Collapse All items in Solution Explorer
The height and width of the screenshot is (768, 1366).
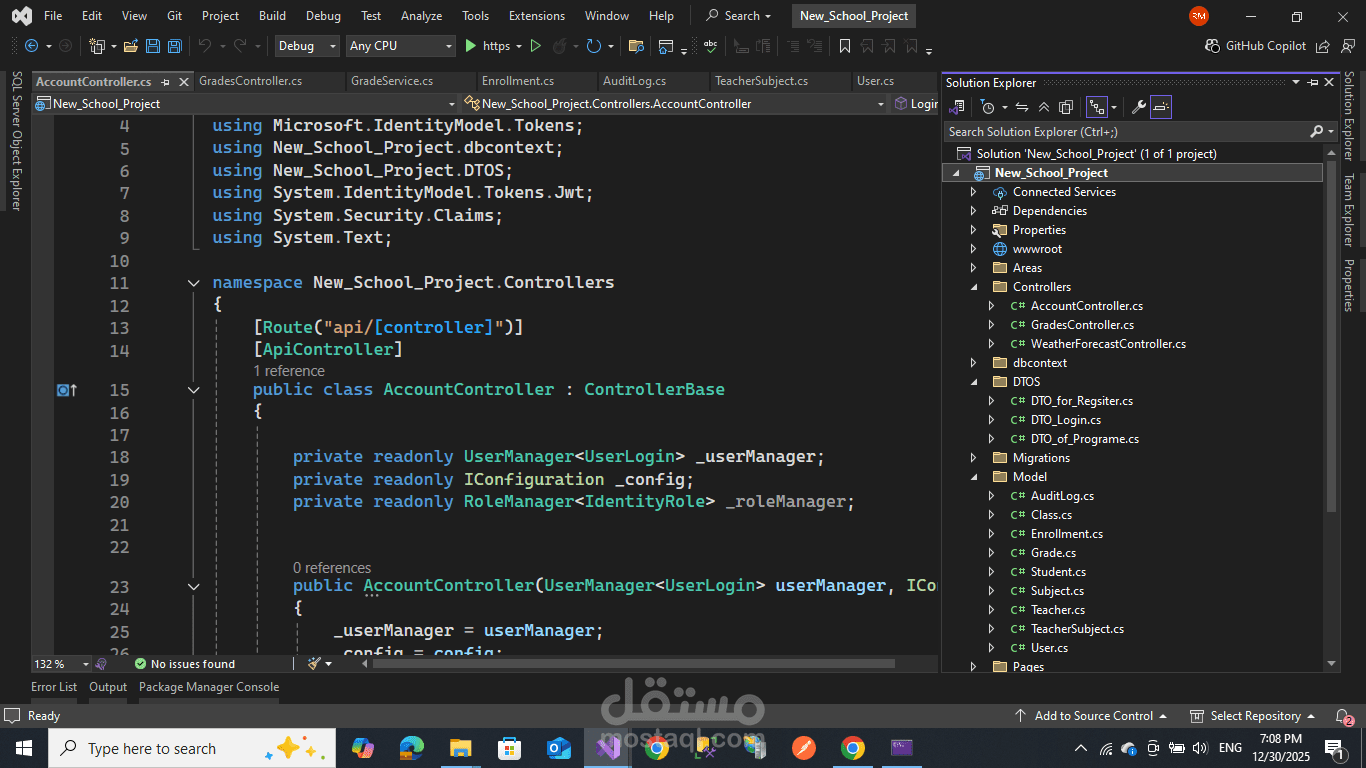(1044, 106)
